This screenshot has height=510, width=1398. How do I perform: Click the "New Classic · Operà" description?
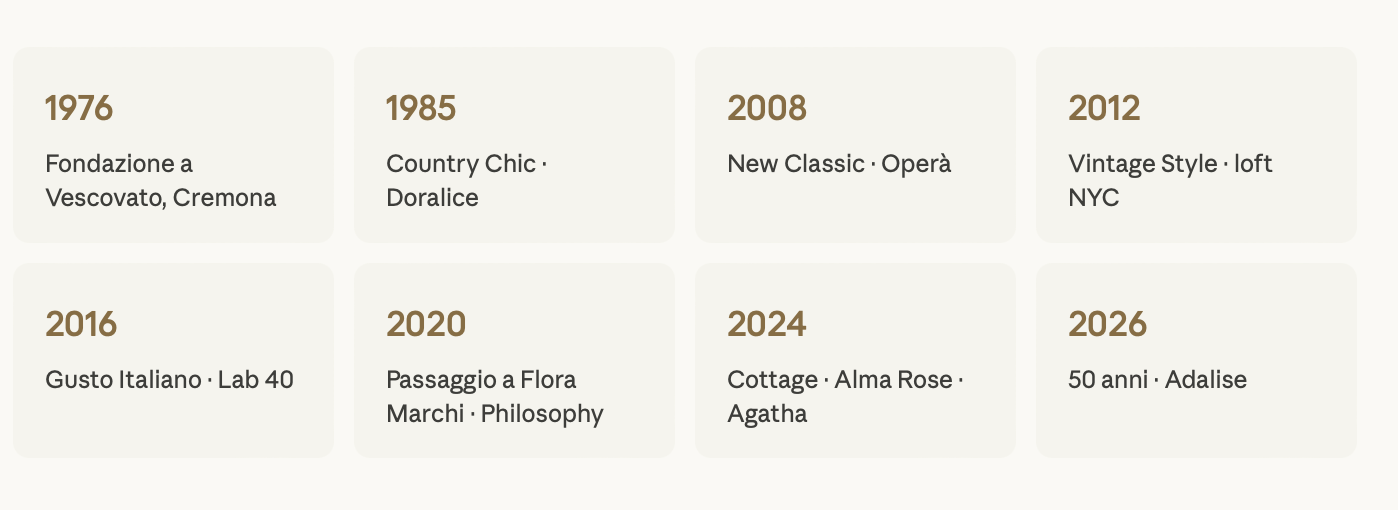[839, 164]
